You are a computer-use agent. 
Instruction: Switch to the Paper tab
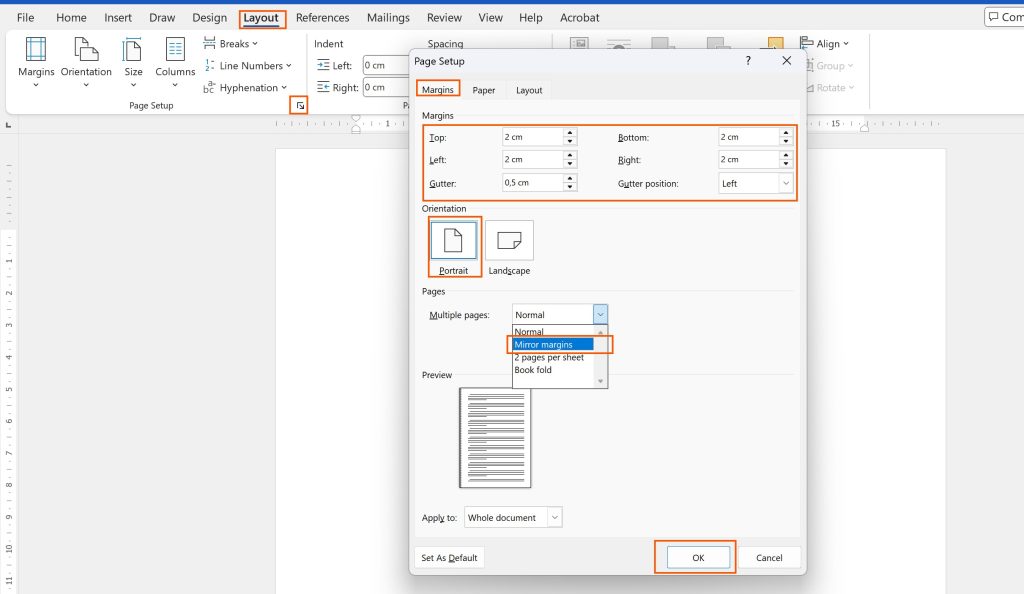click(x=484, y=89)
